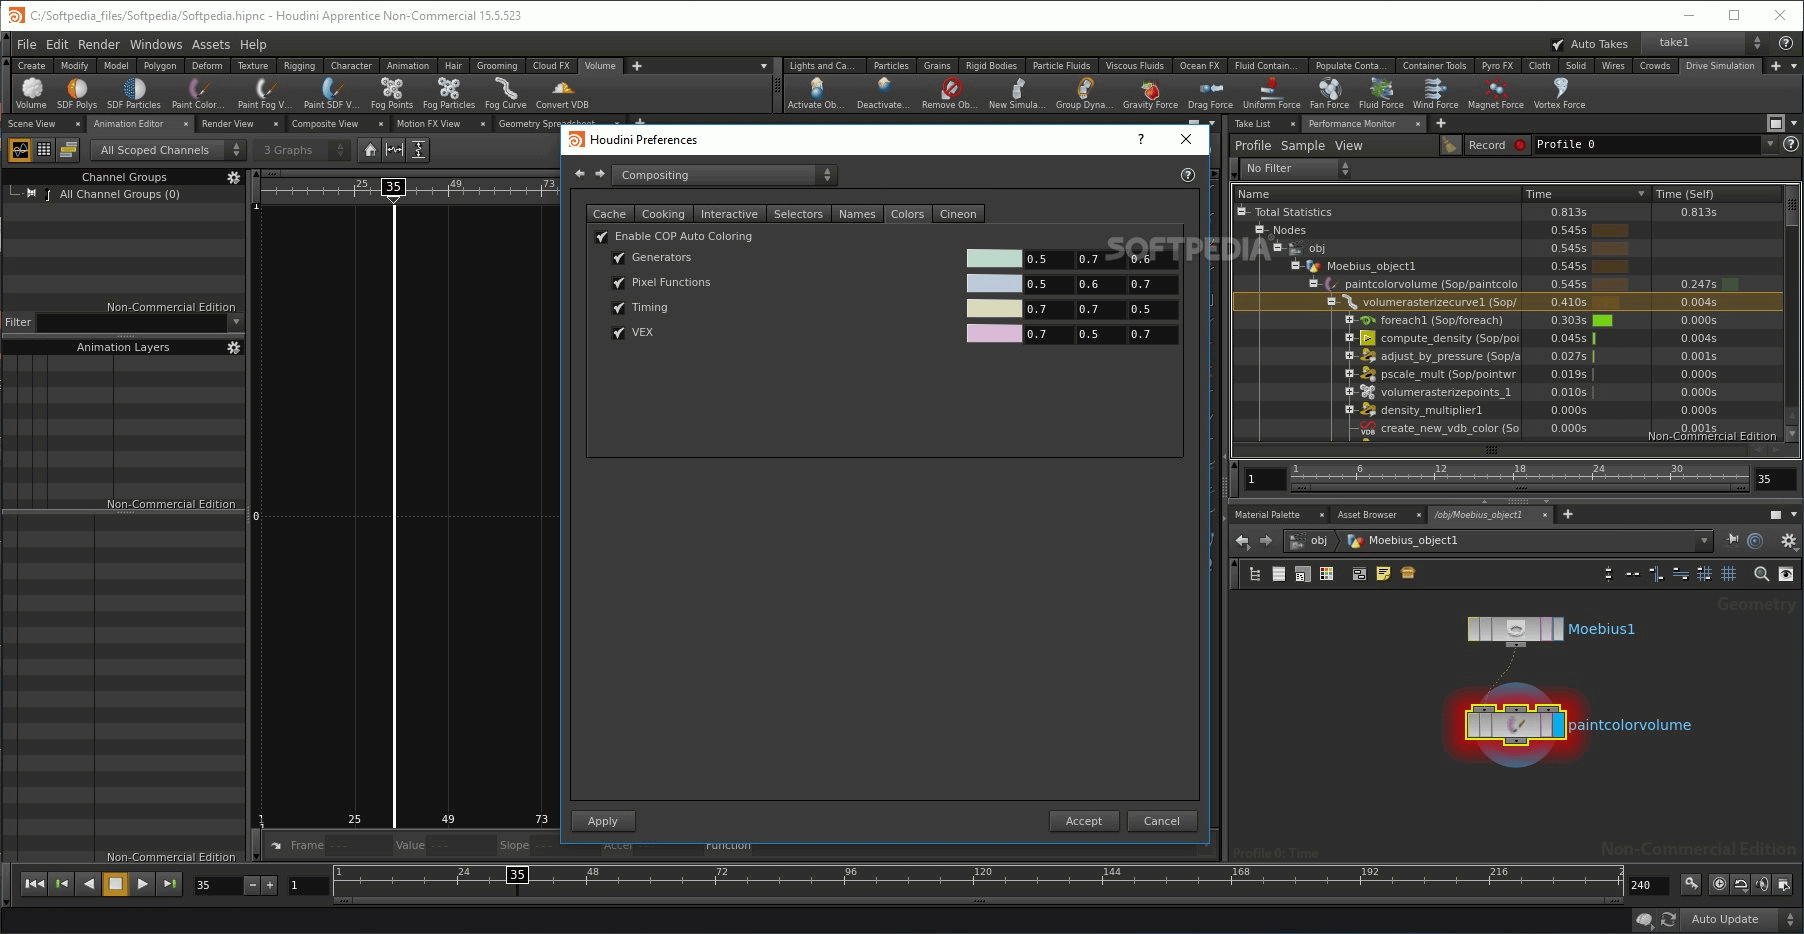Click the Fog Curve shelf tool

click(506, 94)
